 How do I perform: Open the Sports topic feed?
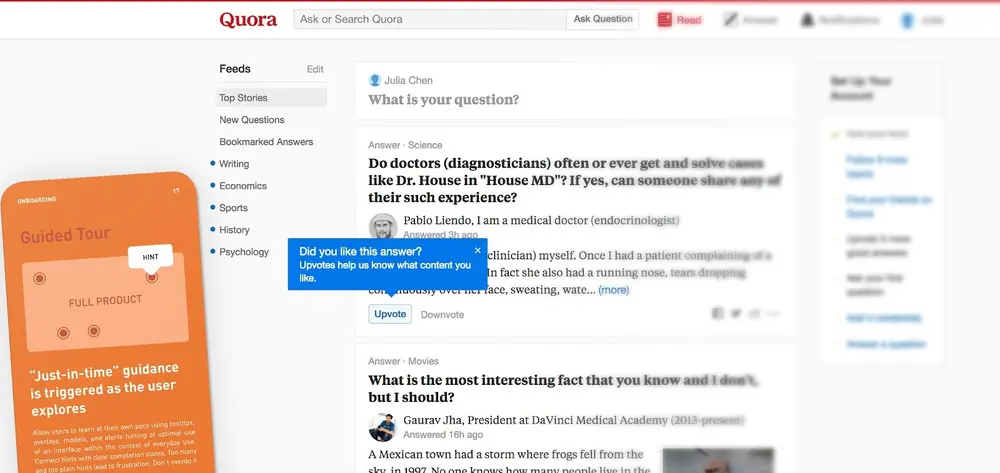(233, 208)
